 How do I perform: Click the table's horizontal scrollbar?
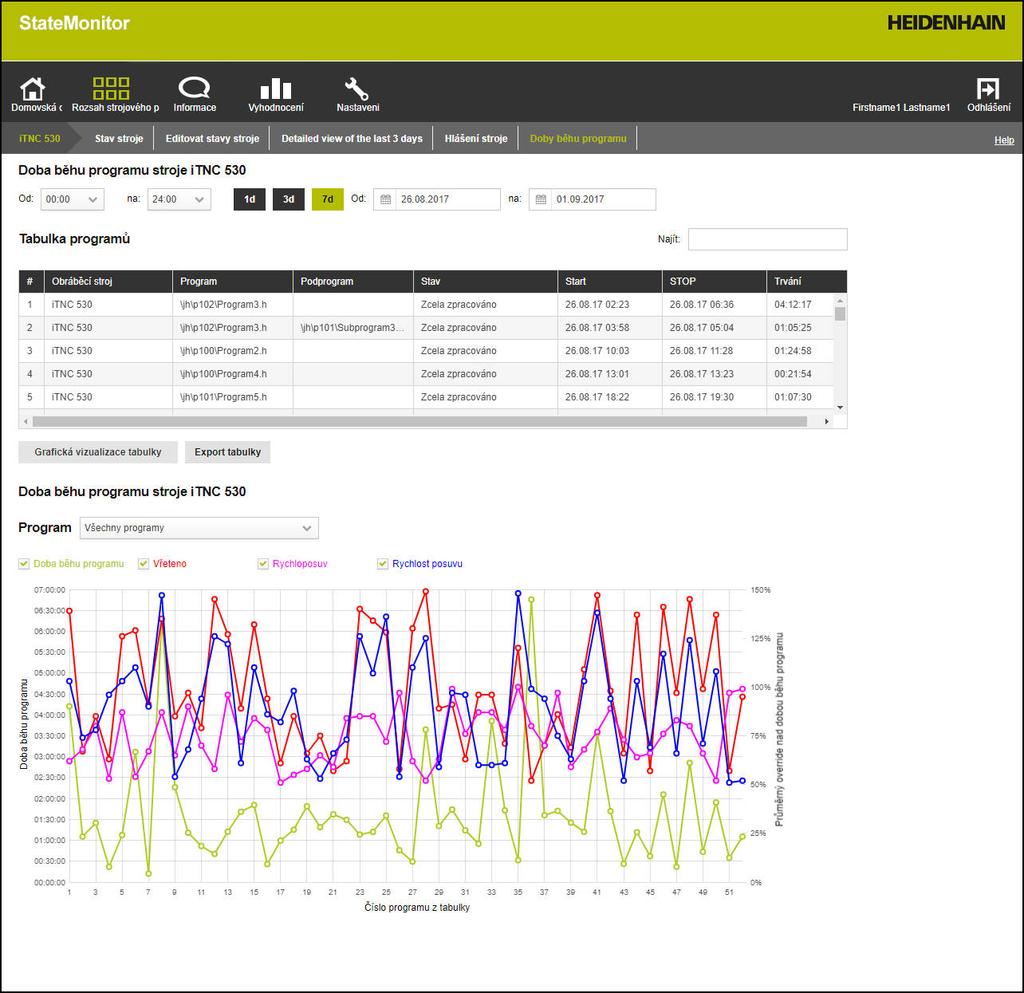(419, 422)
